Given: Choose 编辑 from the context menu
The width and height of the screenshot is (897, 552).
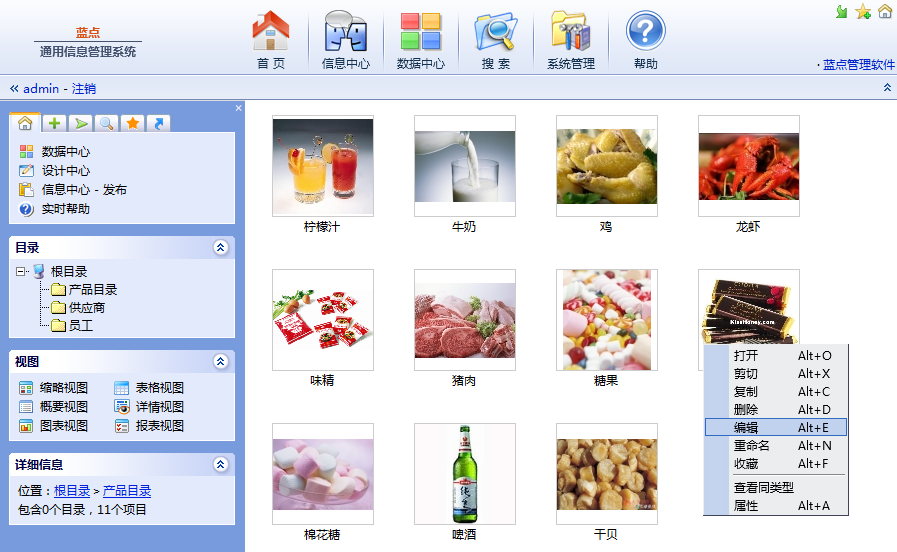Looking at the screenshot, I should 776,427.
